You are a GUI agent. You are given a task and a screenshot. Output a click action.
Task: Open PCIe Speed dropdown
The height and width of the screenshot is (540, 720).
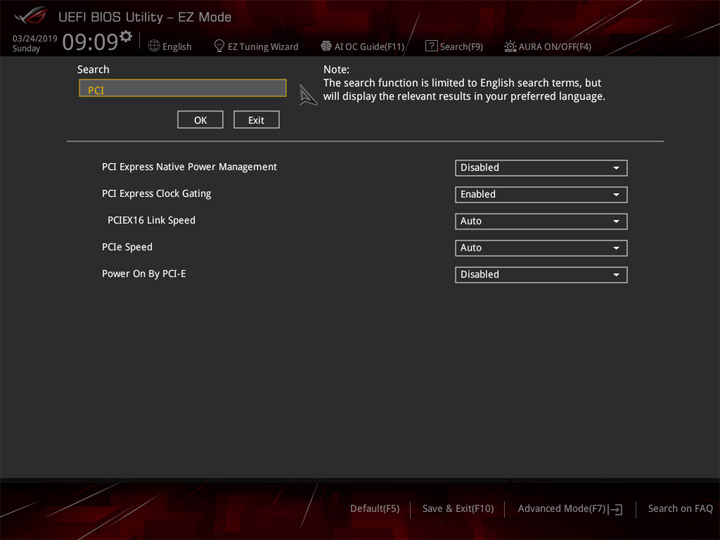point(541,248)
